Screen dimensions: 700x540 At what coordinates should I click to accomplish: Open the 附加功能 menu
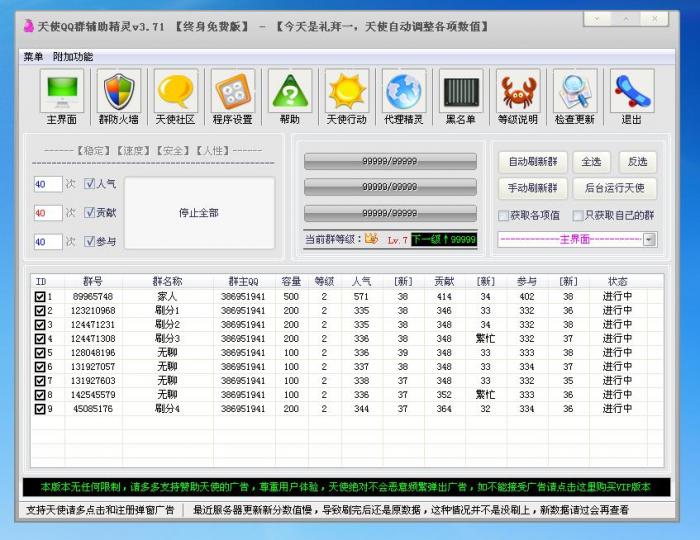click(73, 57)
